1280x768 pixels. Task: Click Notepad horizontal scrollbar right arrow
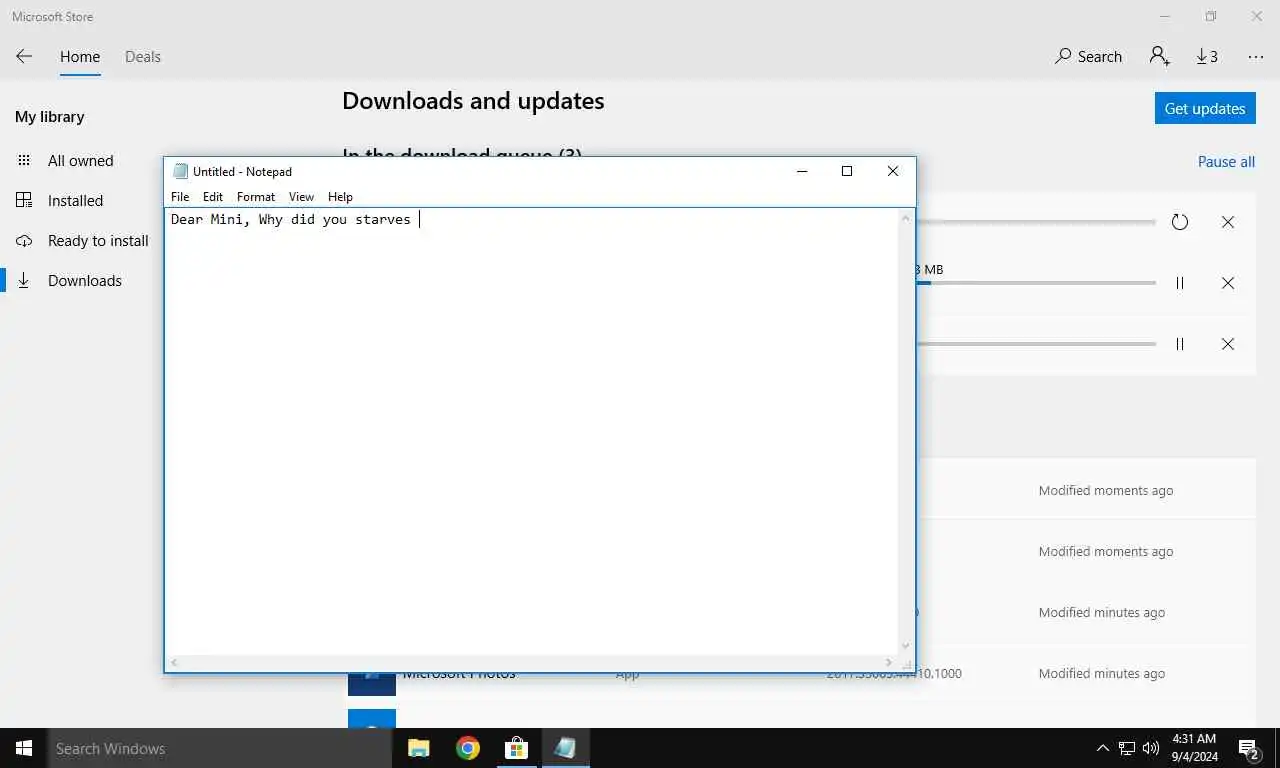tap(889, 662)
